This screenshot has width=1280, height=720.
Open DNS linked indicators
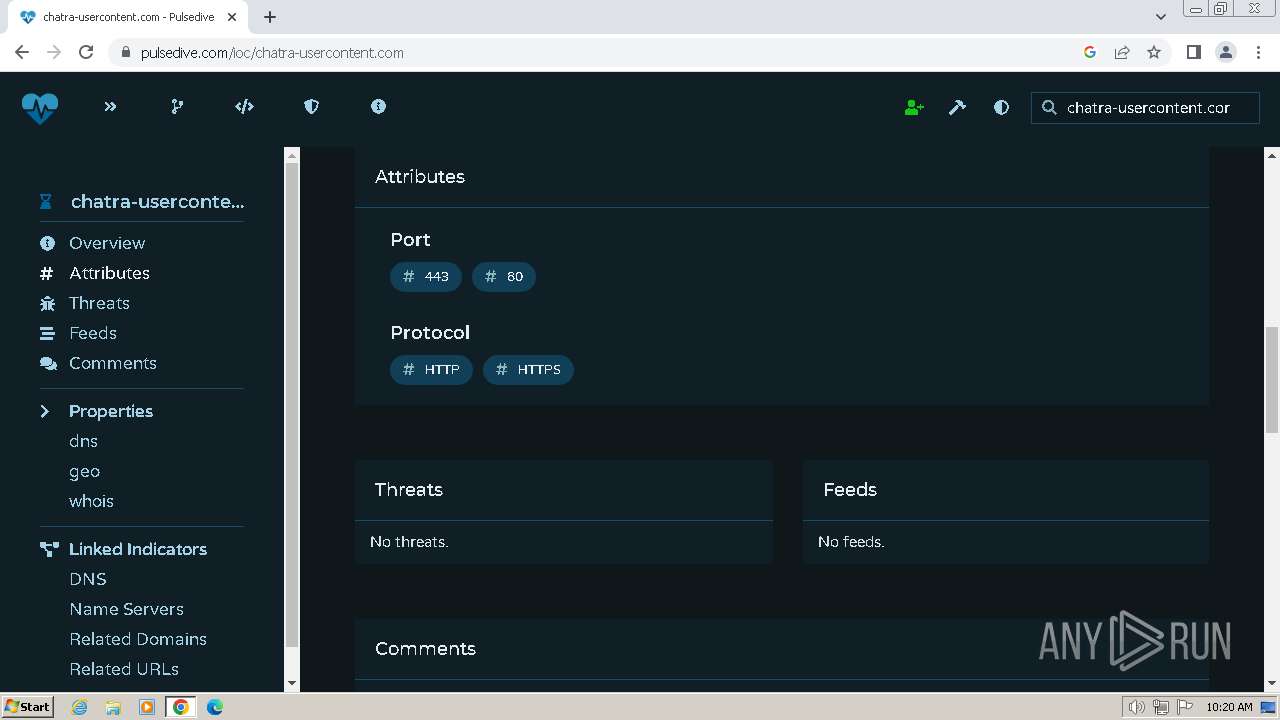tap(88, 579)
